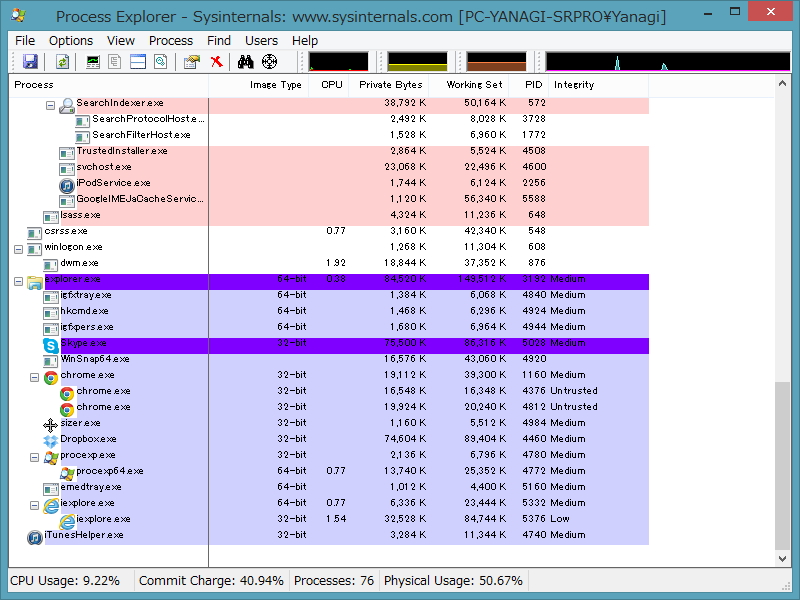The image size is (800, 600).
Task: Save the process list to a file
Action: (x=32, y=61)
